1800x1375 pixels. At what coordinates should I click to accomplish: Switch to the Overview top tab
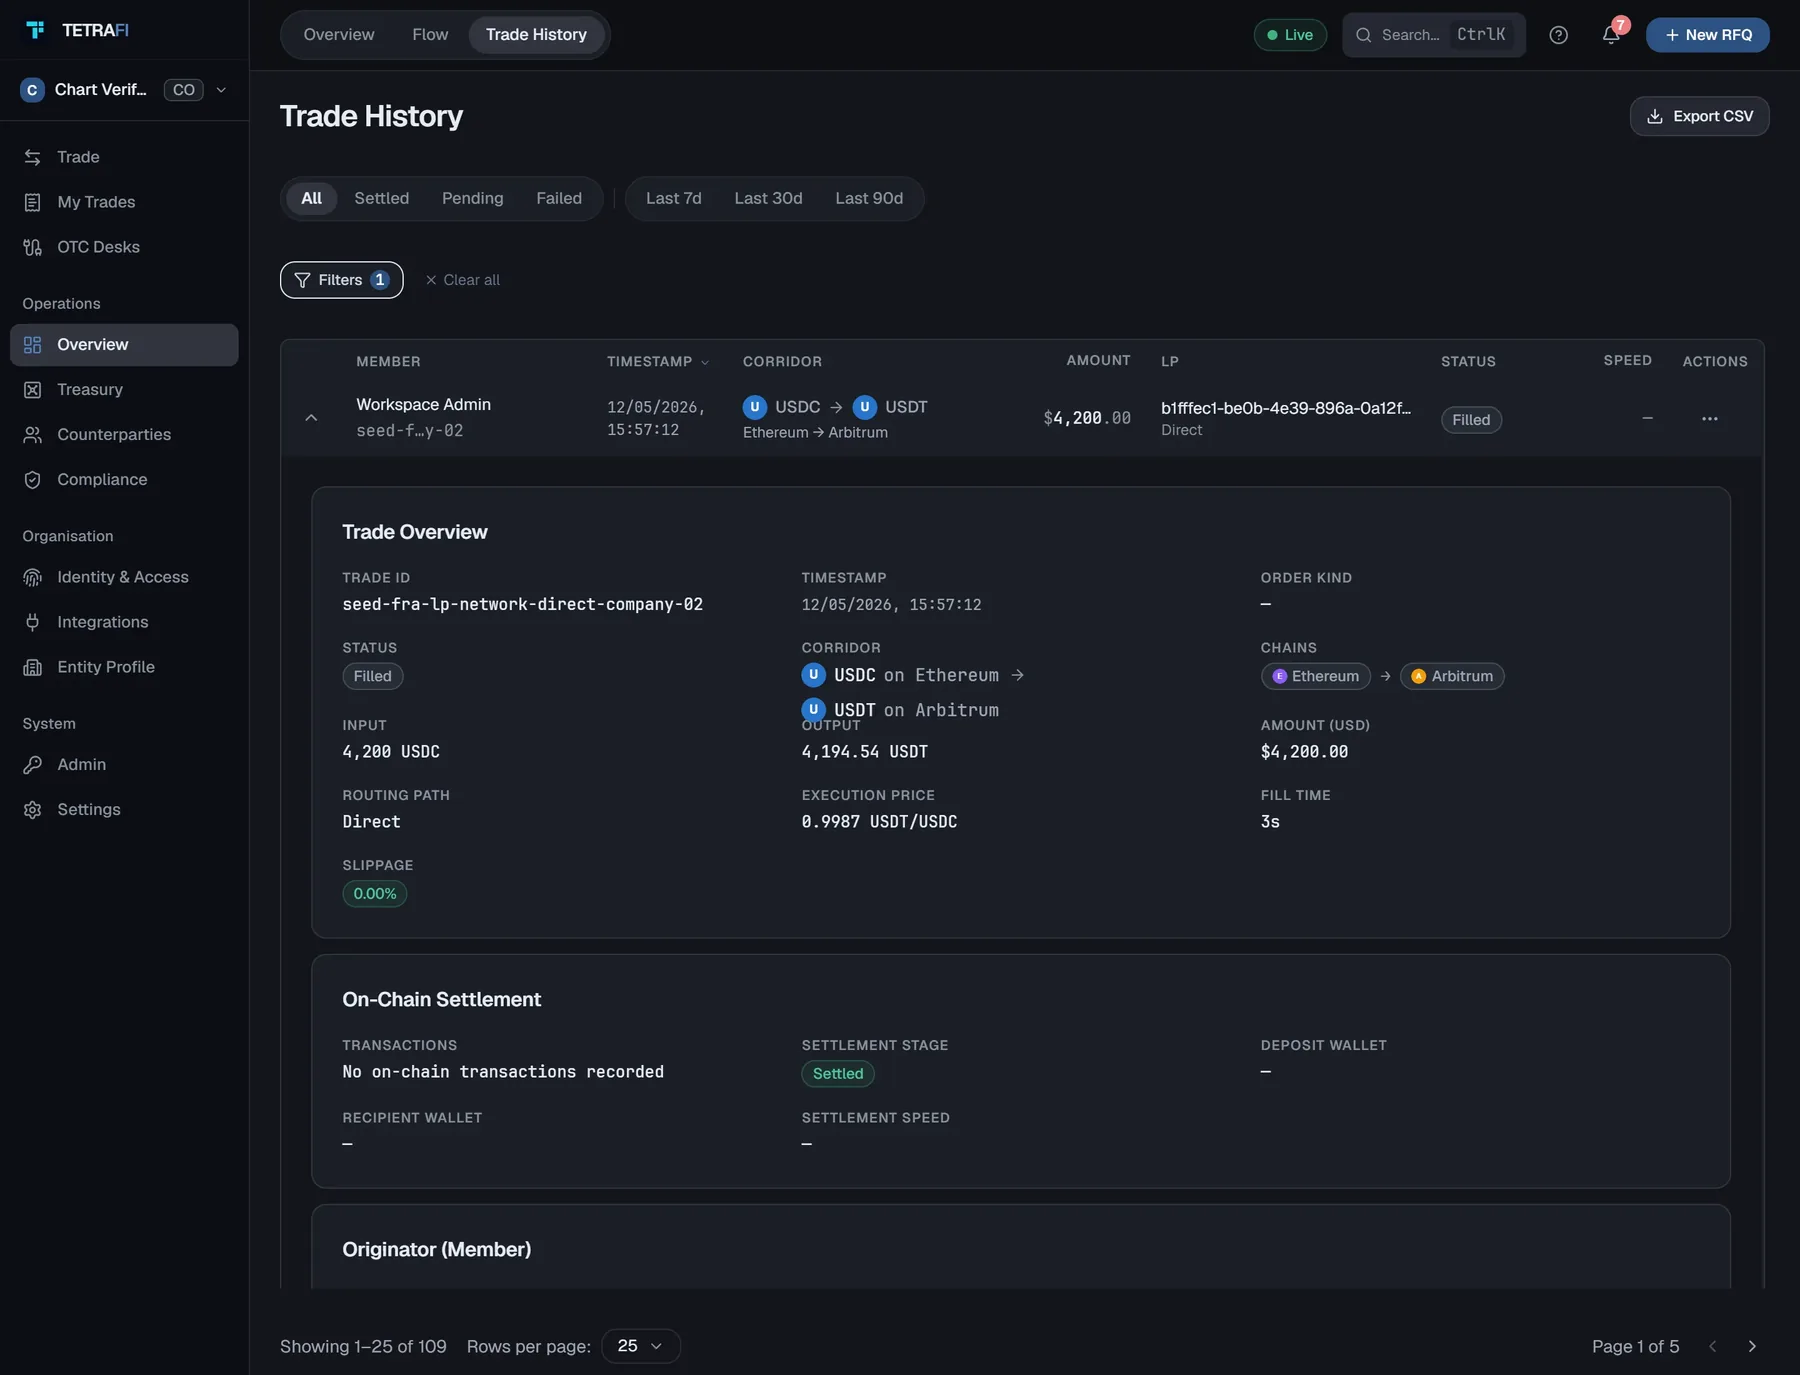339,35
